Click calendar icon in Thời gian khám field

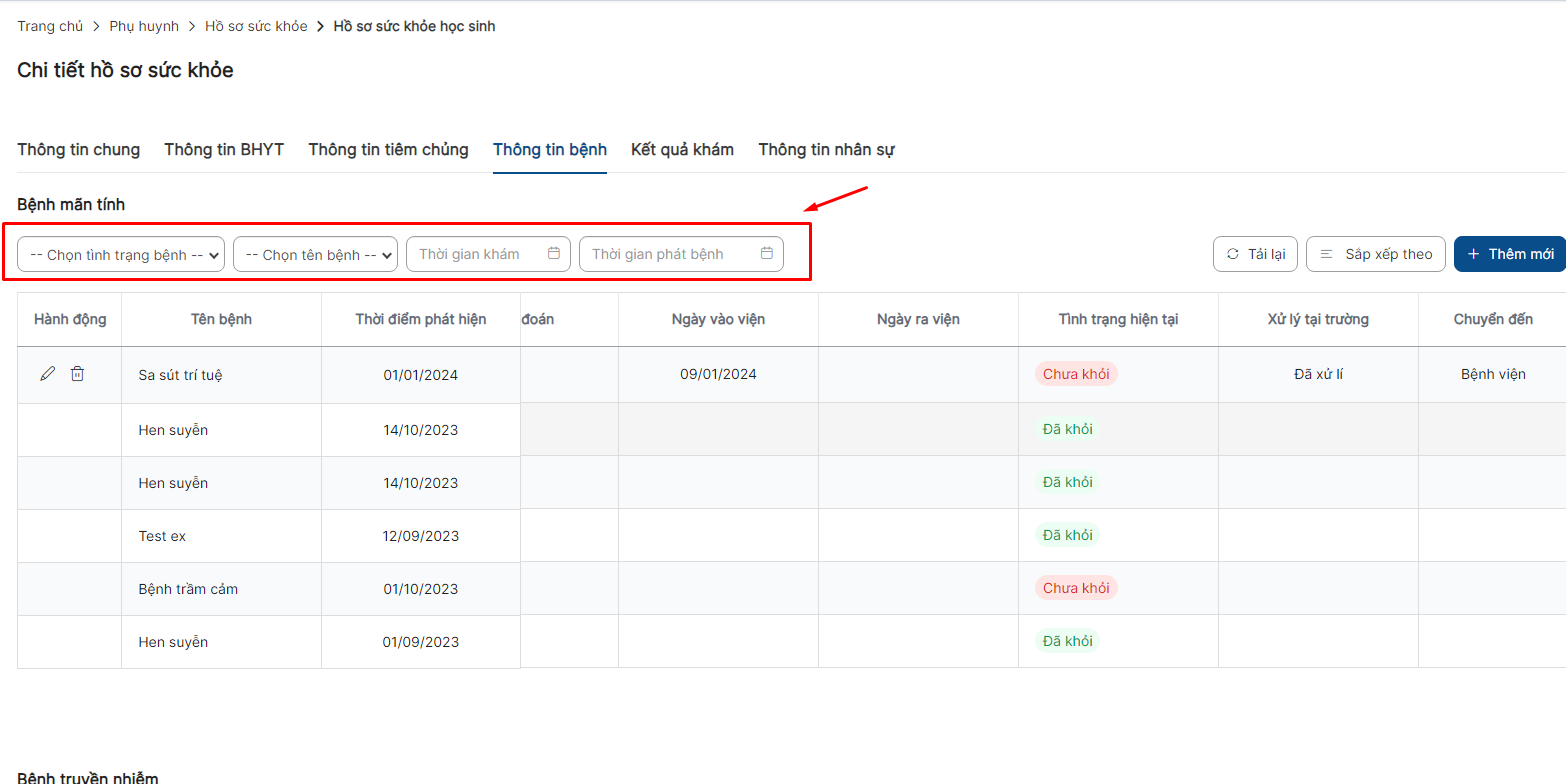[554, 254]
